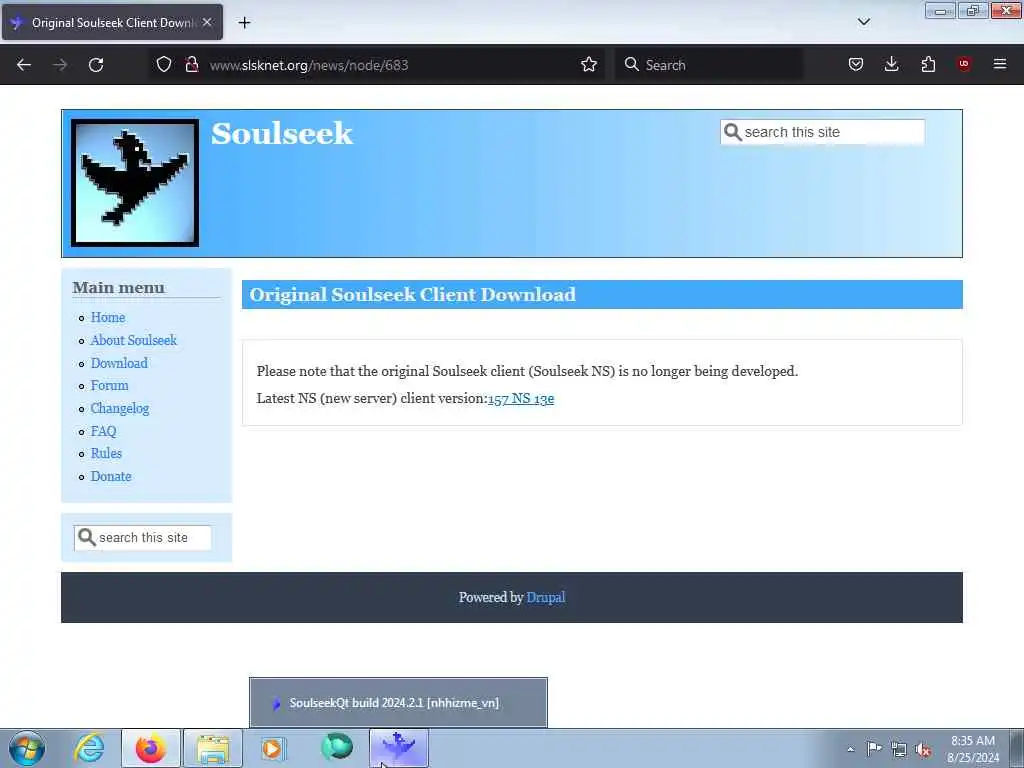Open the Changelog menu link
This screenshot has height=768, width=1024.
(x=120, y=409)
